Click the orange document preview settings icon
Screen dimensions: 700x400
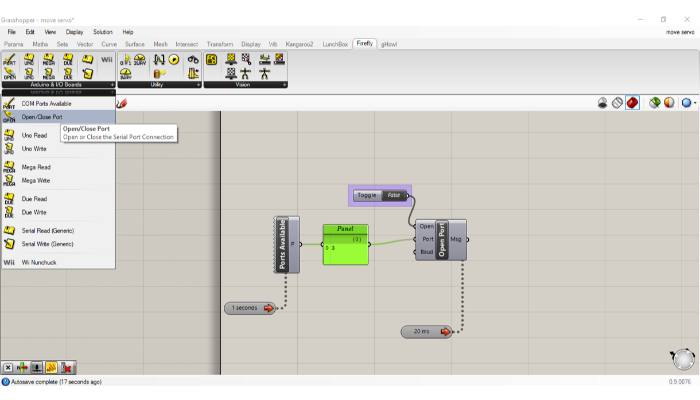(669, 103)
